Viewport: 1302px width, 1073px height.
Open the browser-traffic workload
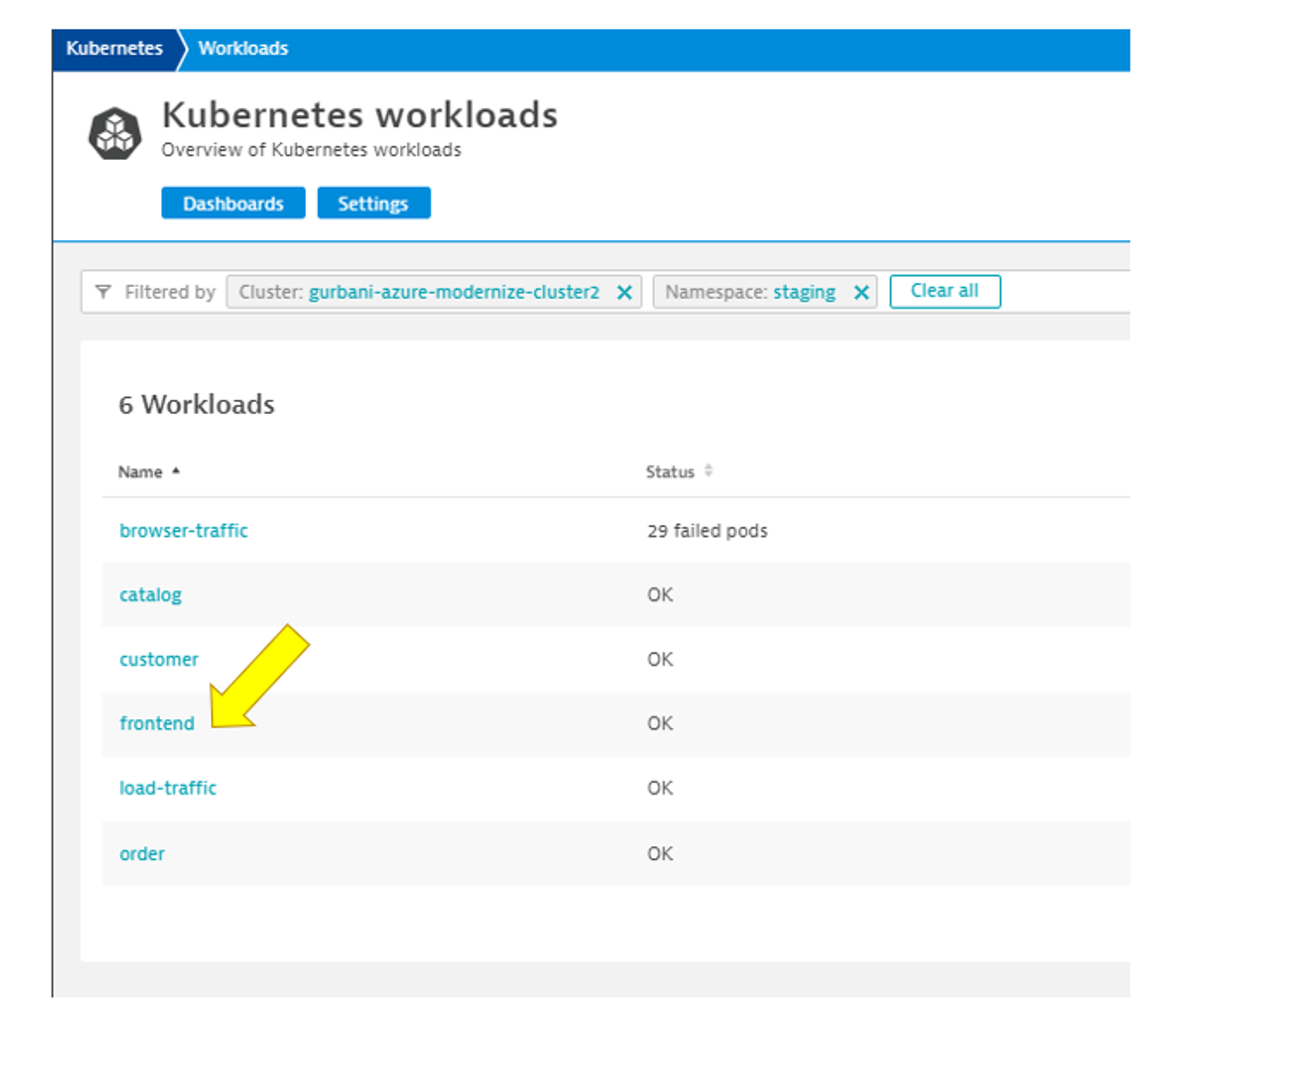pos(183,531)
